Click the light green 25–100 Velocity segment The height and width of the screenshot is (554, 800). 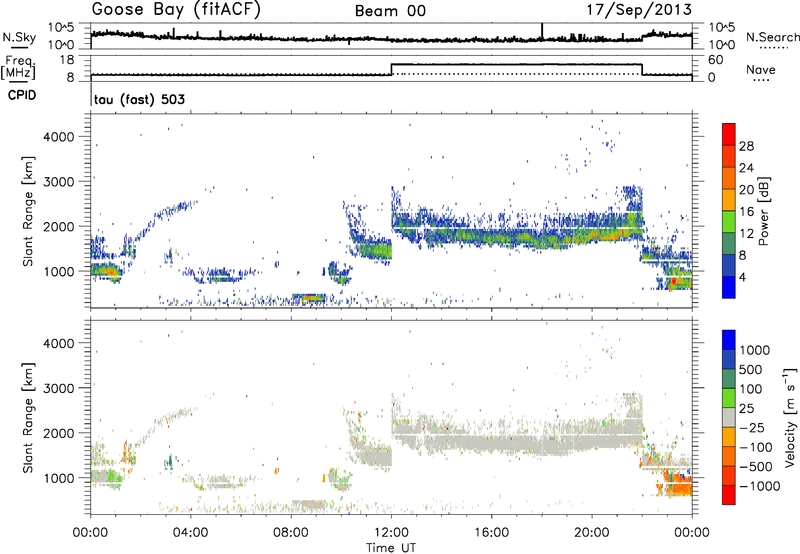point(729,398)
